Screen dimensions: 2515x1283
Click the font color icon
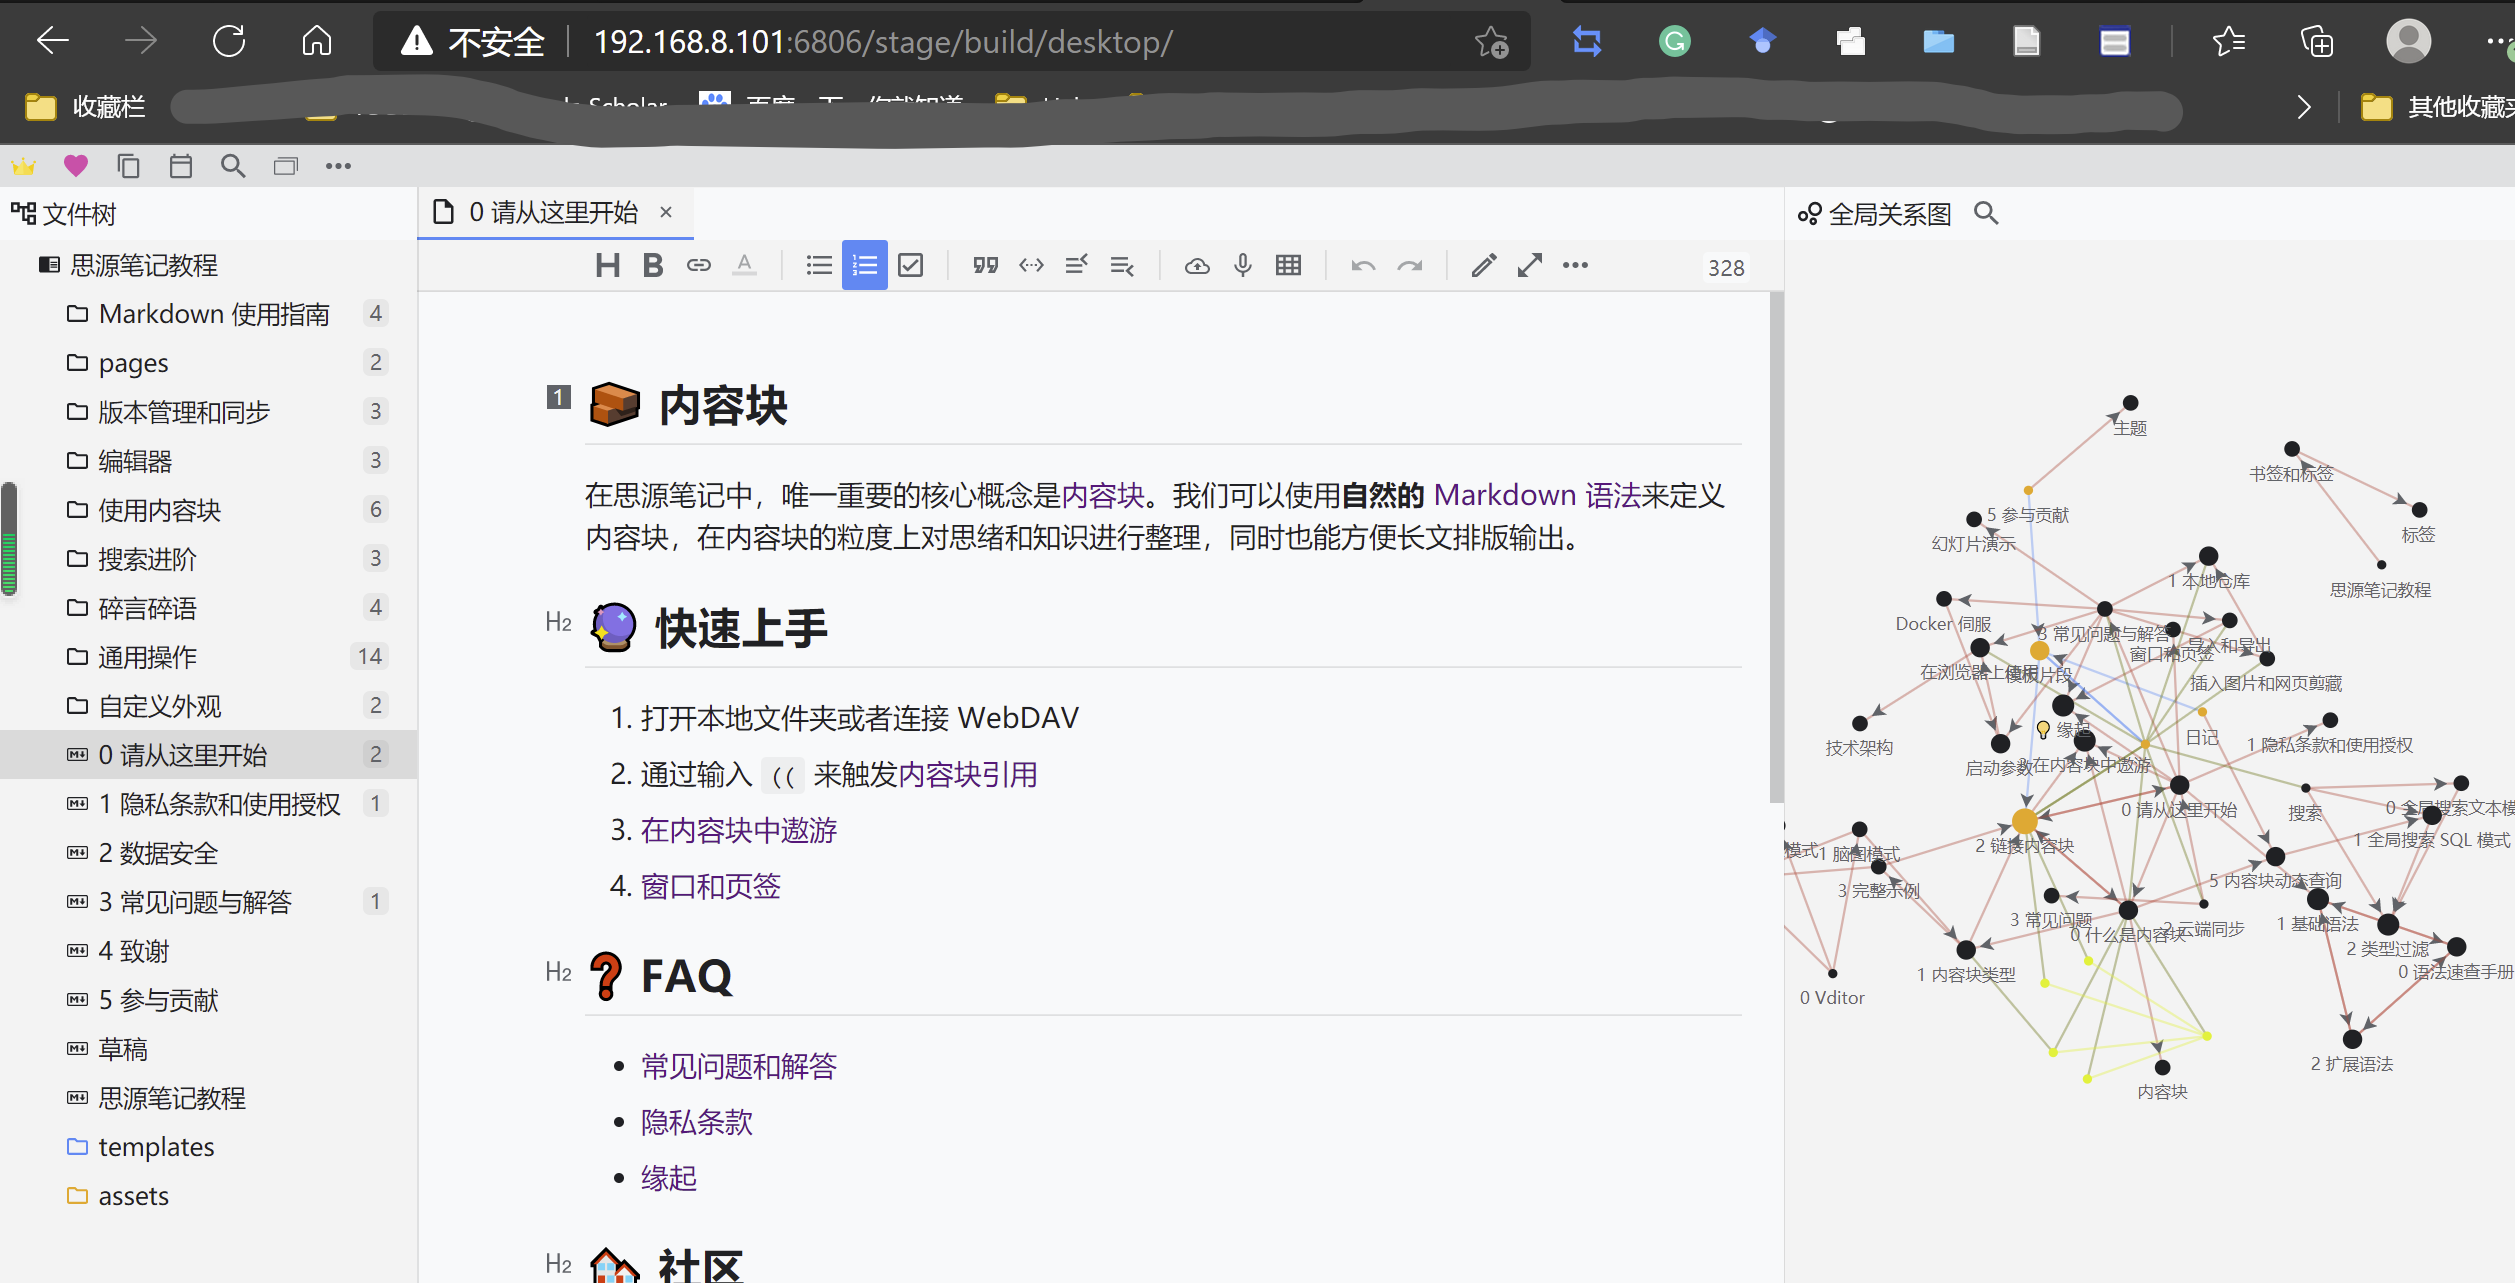(744, 265)
